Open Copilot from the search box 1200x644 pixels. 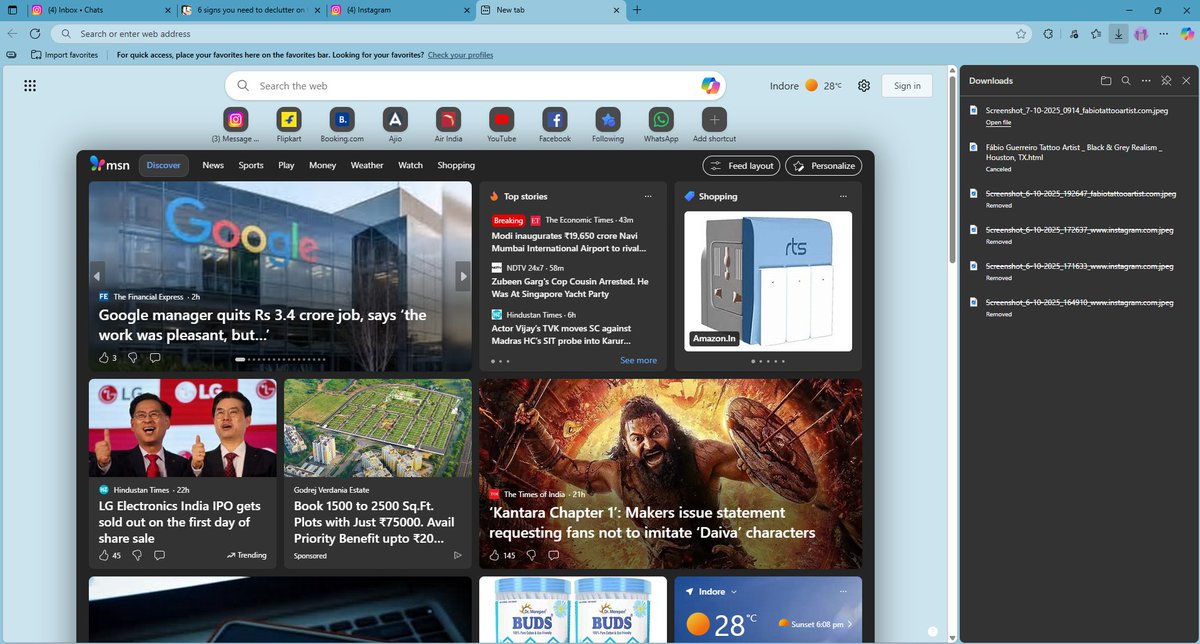(x=710, y=86)
